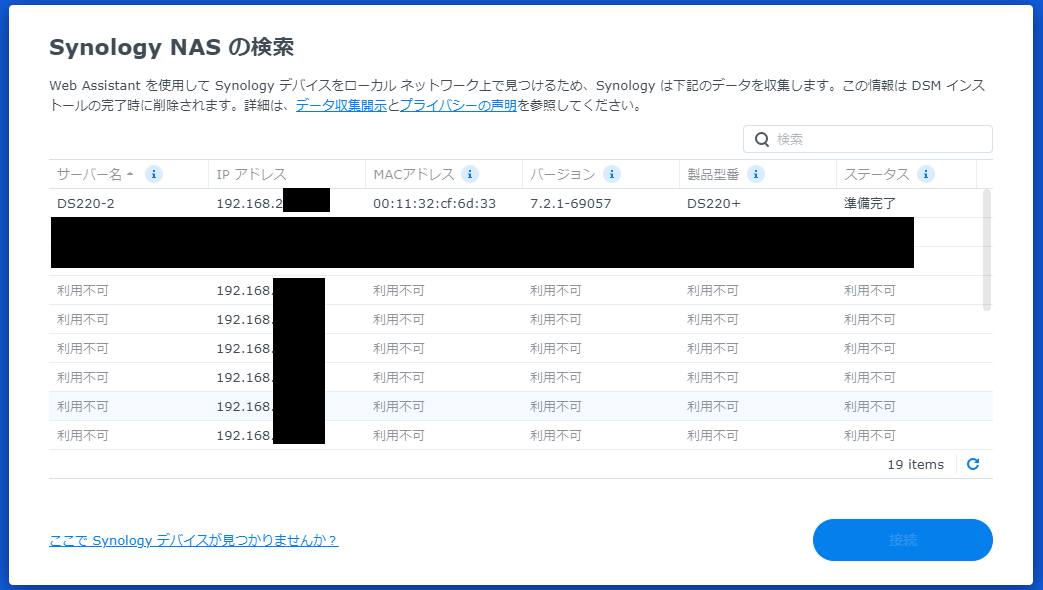Click the 19 items count label

(x=915, y=464)
